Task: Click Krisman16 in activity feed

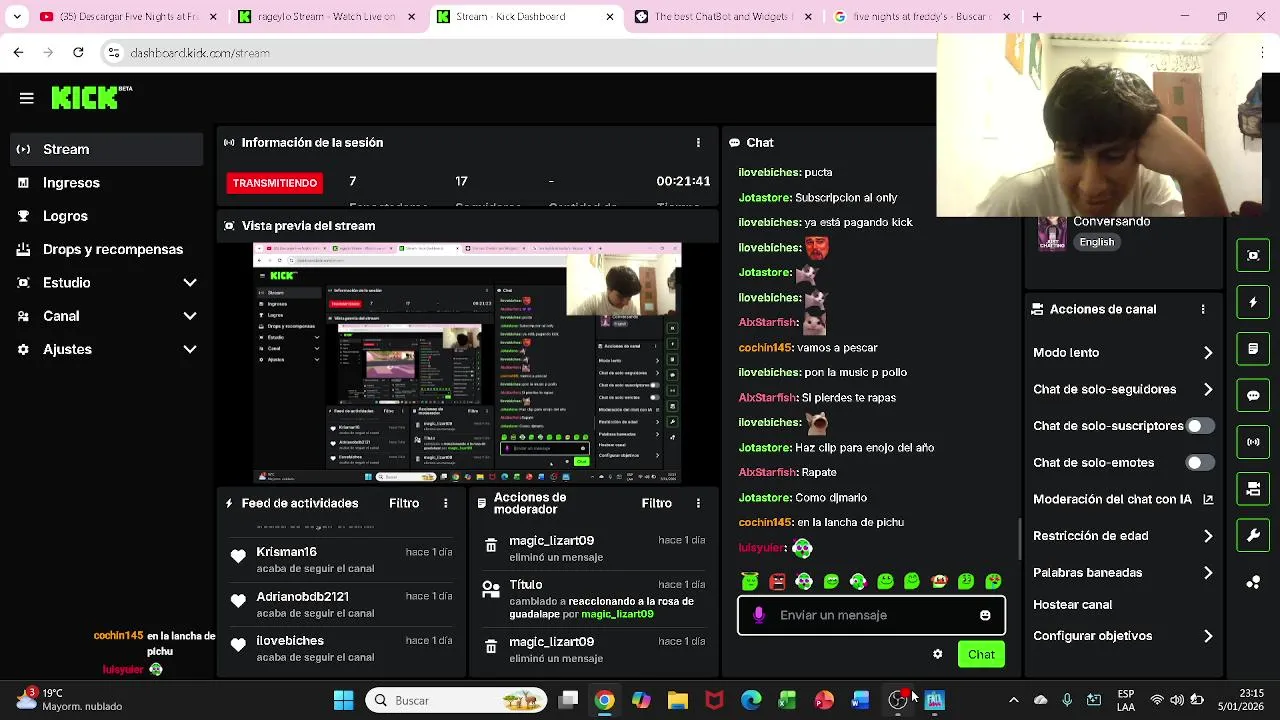Action: tap(286, 552)
